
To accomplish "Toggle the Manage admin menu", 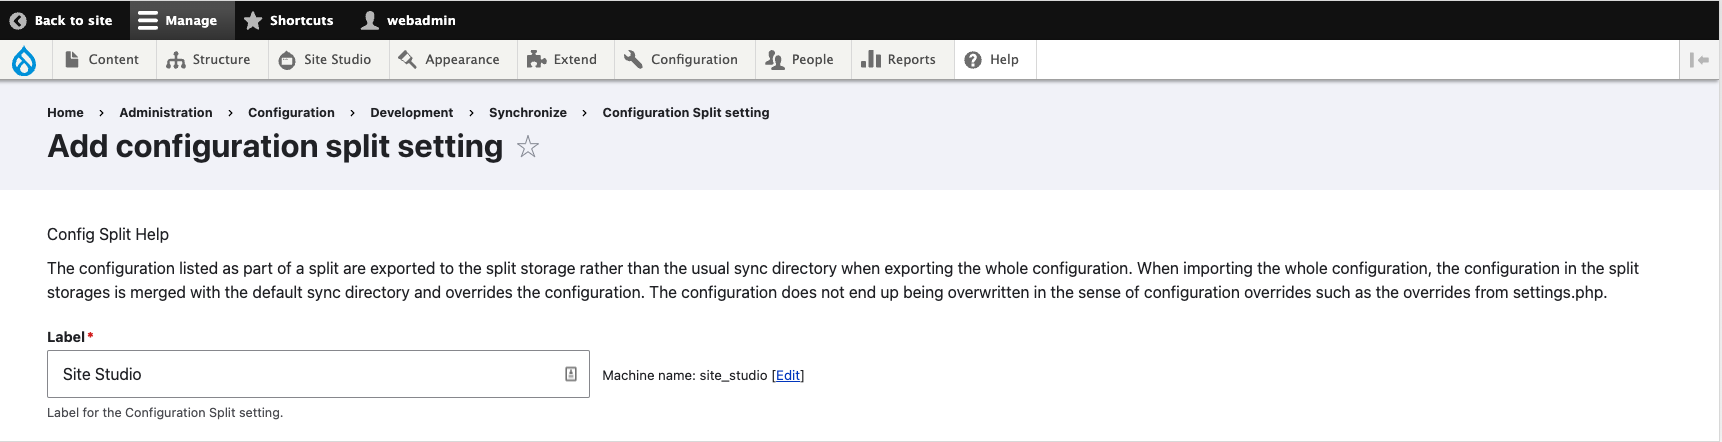I will click(178, 20).
